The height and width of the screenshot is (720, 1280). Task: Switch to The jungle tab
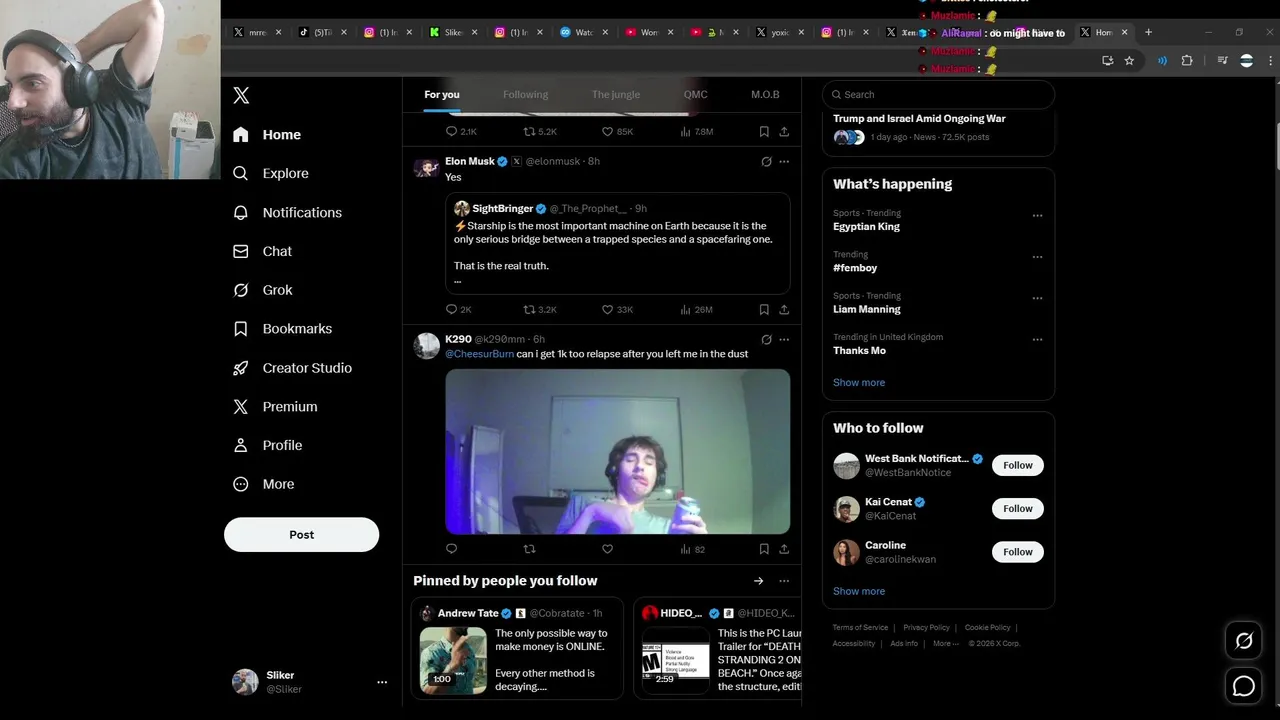point(616,95)
